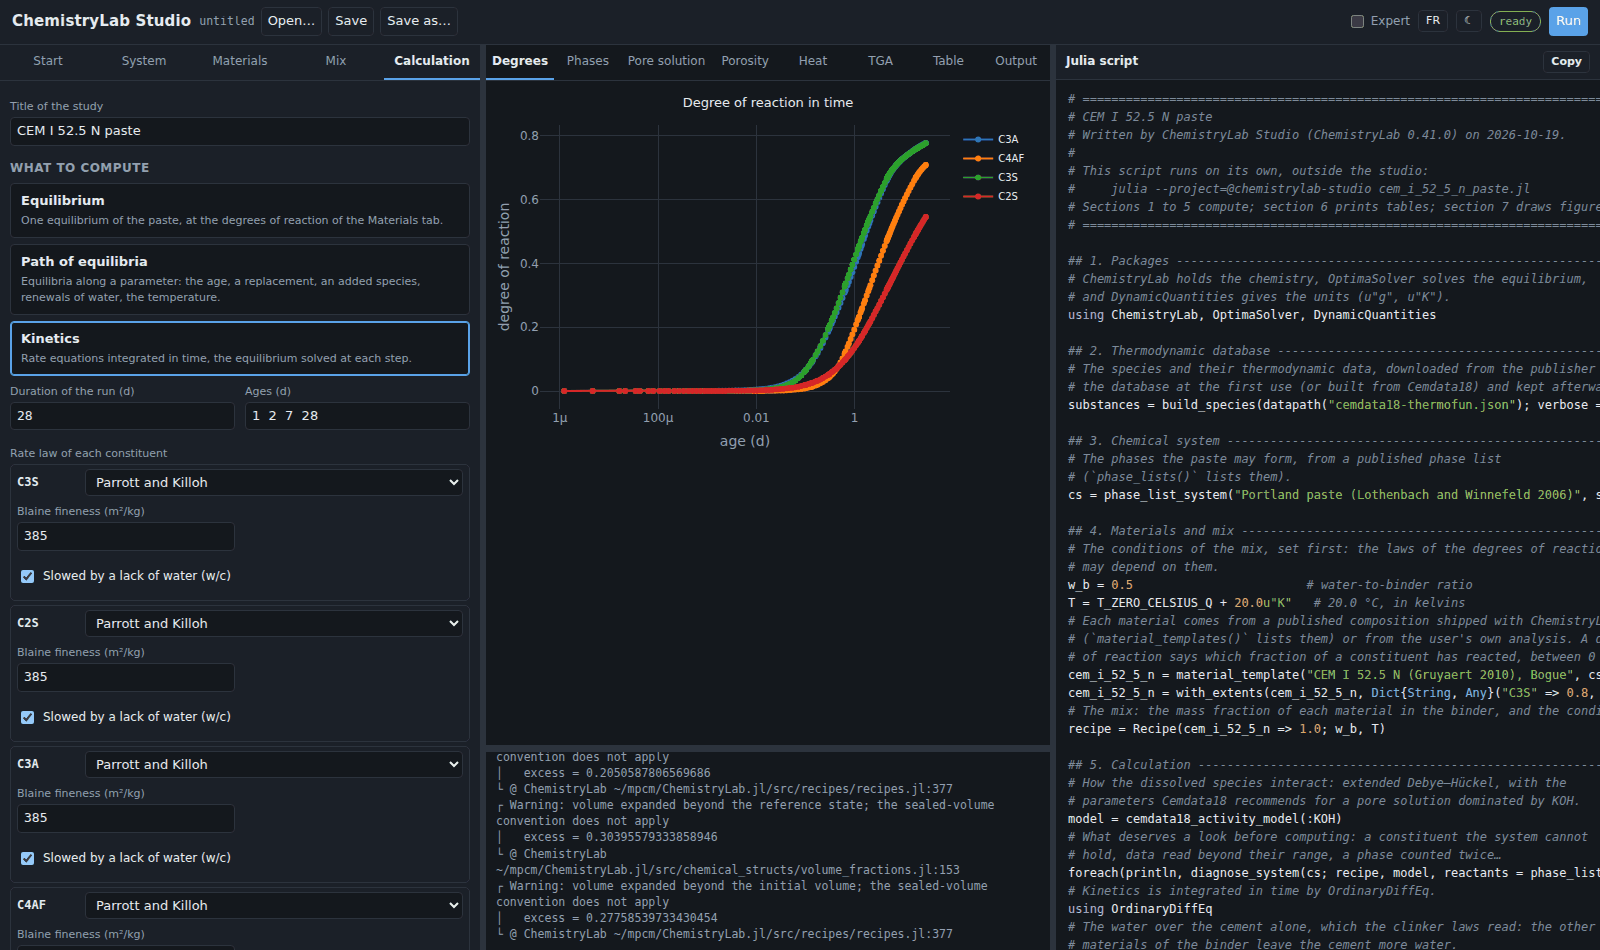
Task: Click the Save as… button
Action: (419, 21)
